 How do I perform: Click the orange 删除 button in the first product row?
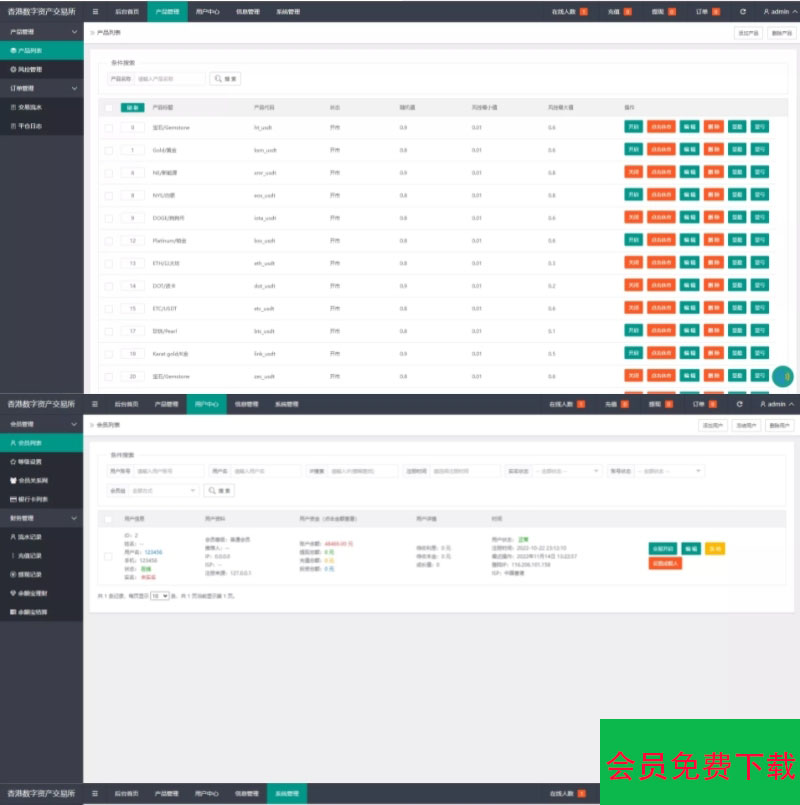(713, 127)
